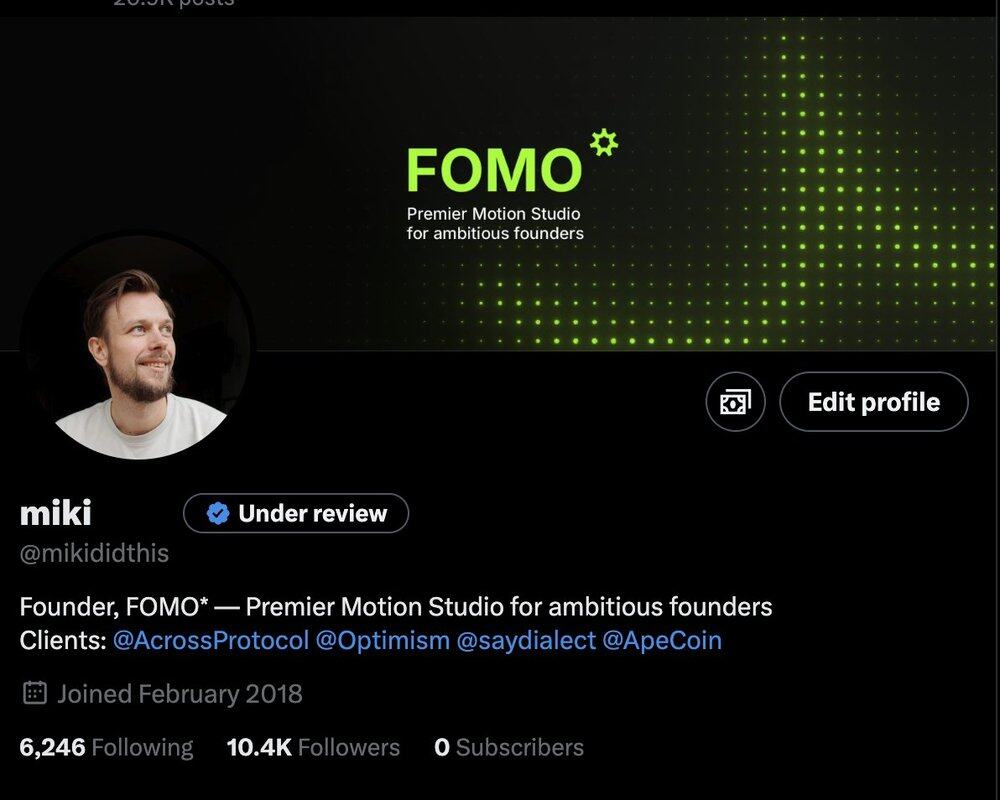Open the @saydialect profile link

[x=526, y=640]
